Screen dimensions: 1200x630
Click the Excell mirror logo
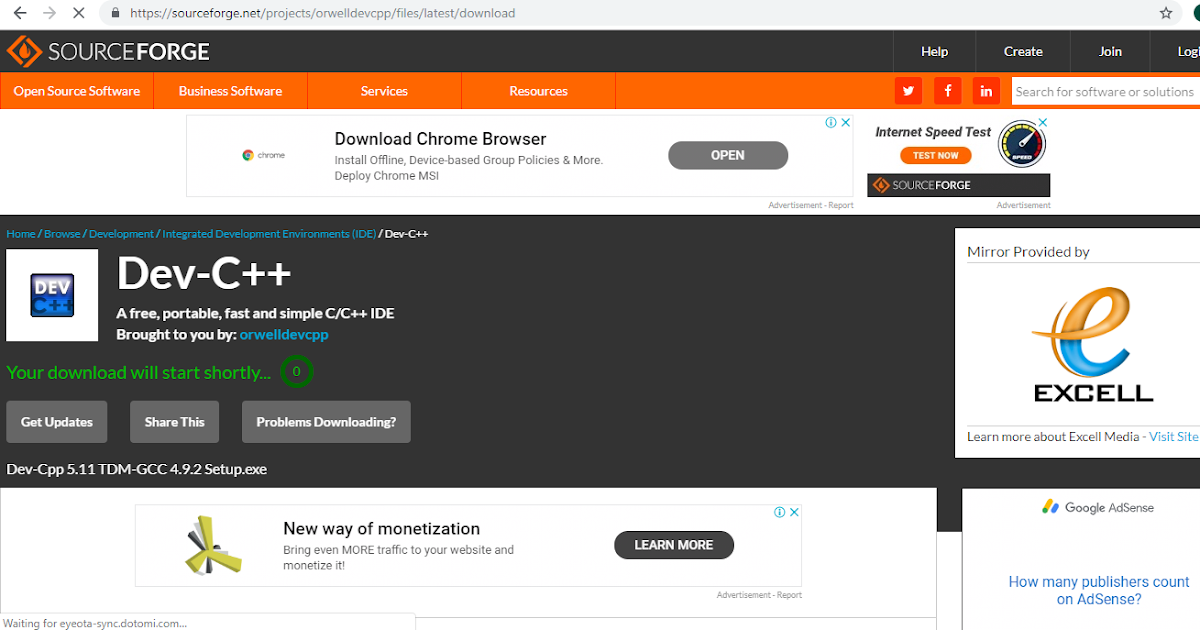pyautogui.click(x=1093, y=344)
